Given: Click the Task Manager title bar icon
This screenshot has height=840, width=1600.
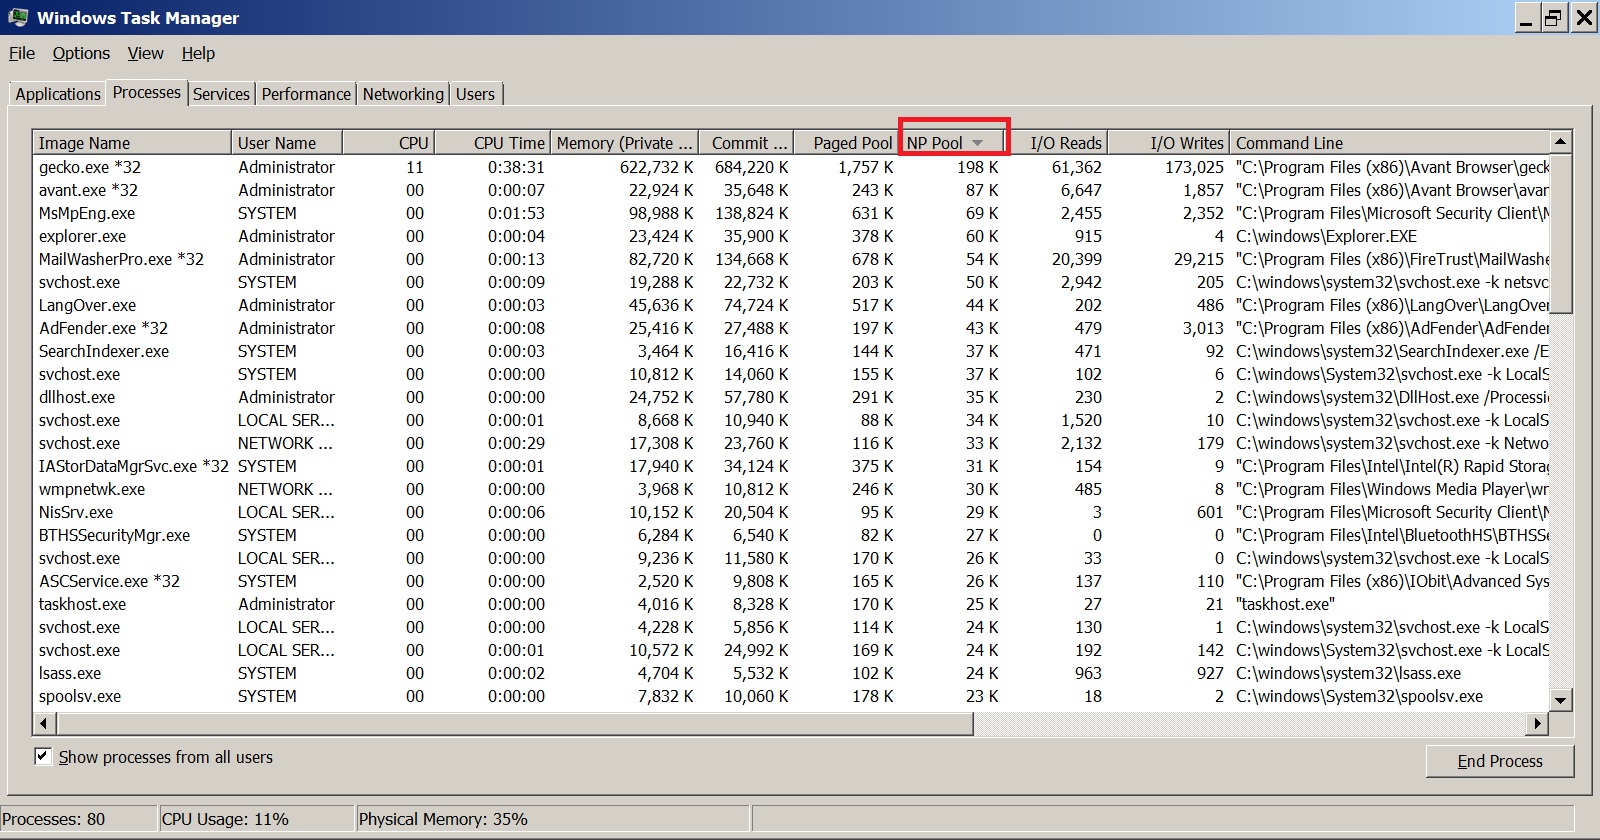Looking at the screenshot, I should pos(18,17).
